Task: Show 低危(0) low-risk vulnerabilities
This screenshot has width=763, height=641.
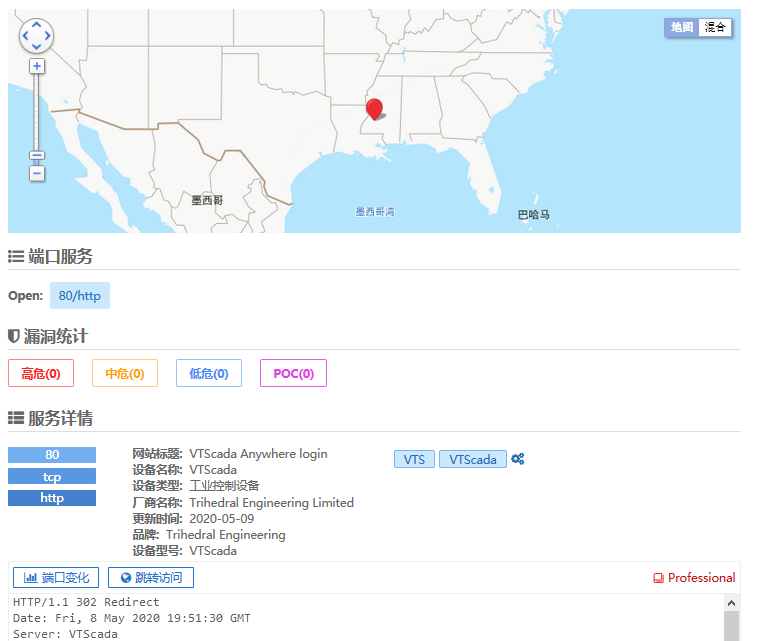Action: pos(209,373)
